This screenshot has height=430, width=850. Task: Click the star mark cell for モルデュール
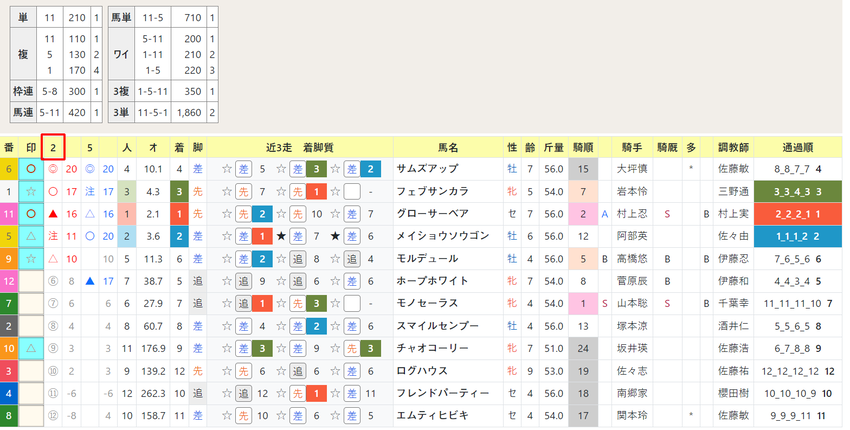point(31,259)
